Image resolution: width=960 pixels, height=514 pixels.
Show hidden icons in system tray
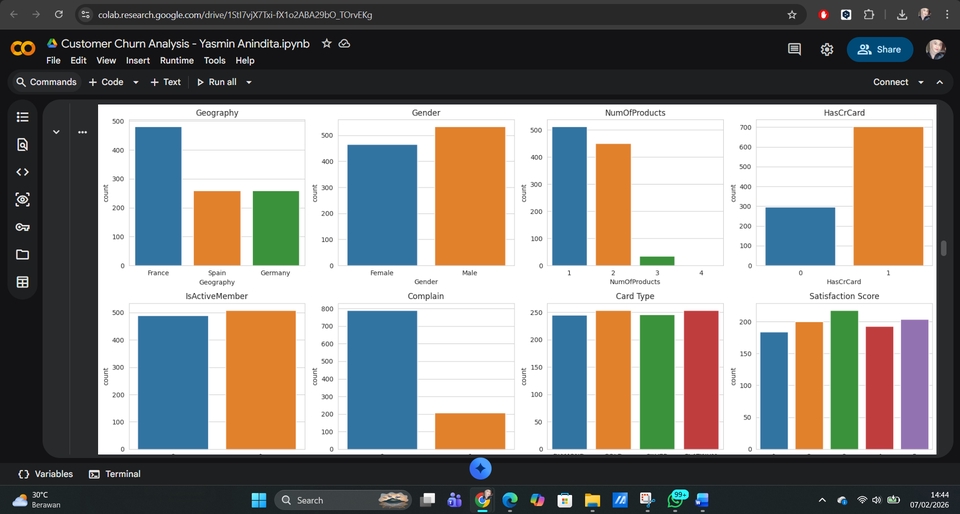822,500
